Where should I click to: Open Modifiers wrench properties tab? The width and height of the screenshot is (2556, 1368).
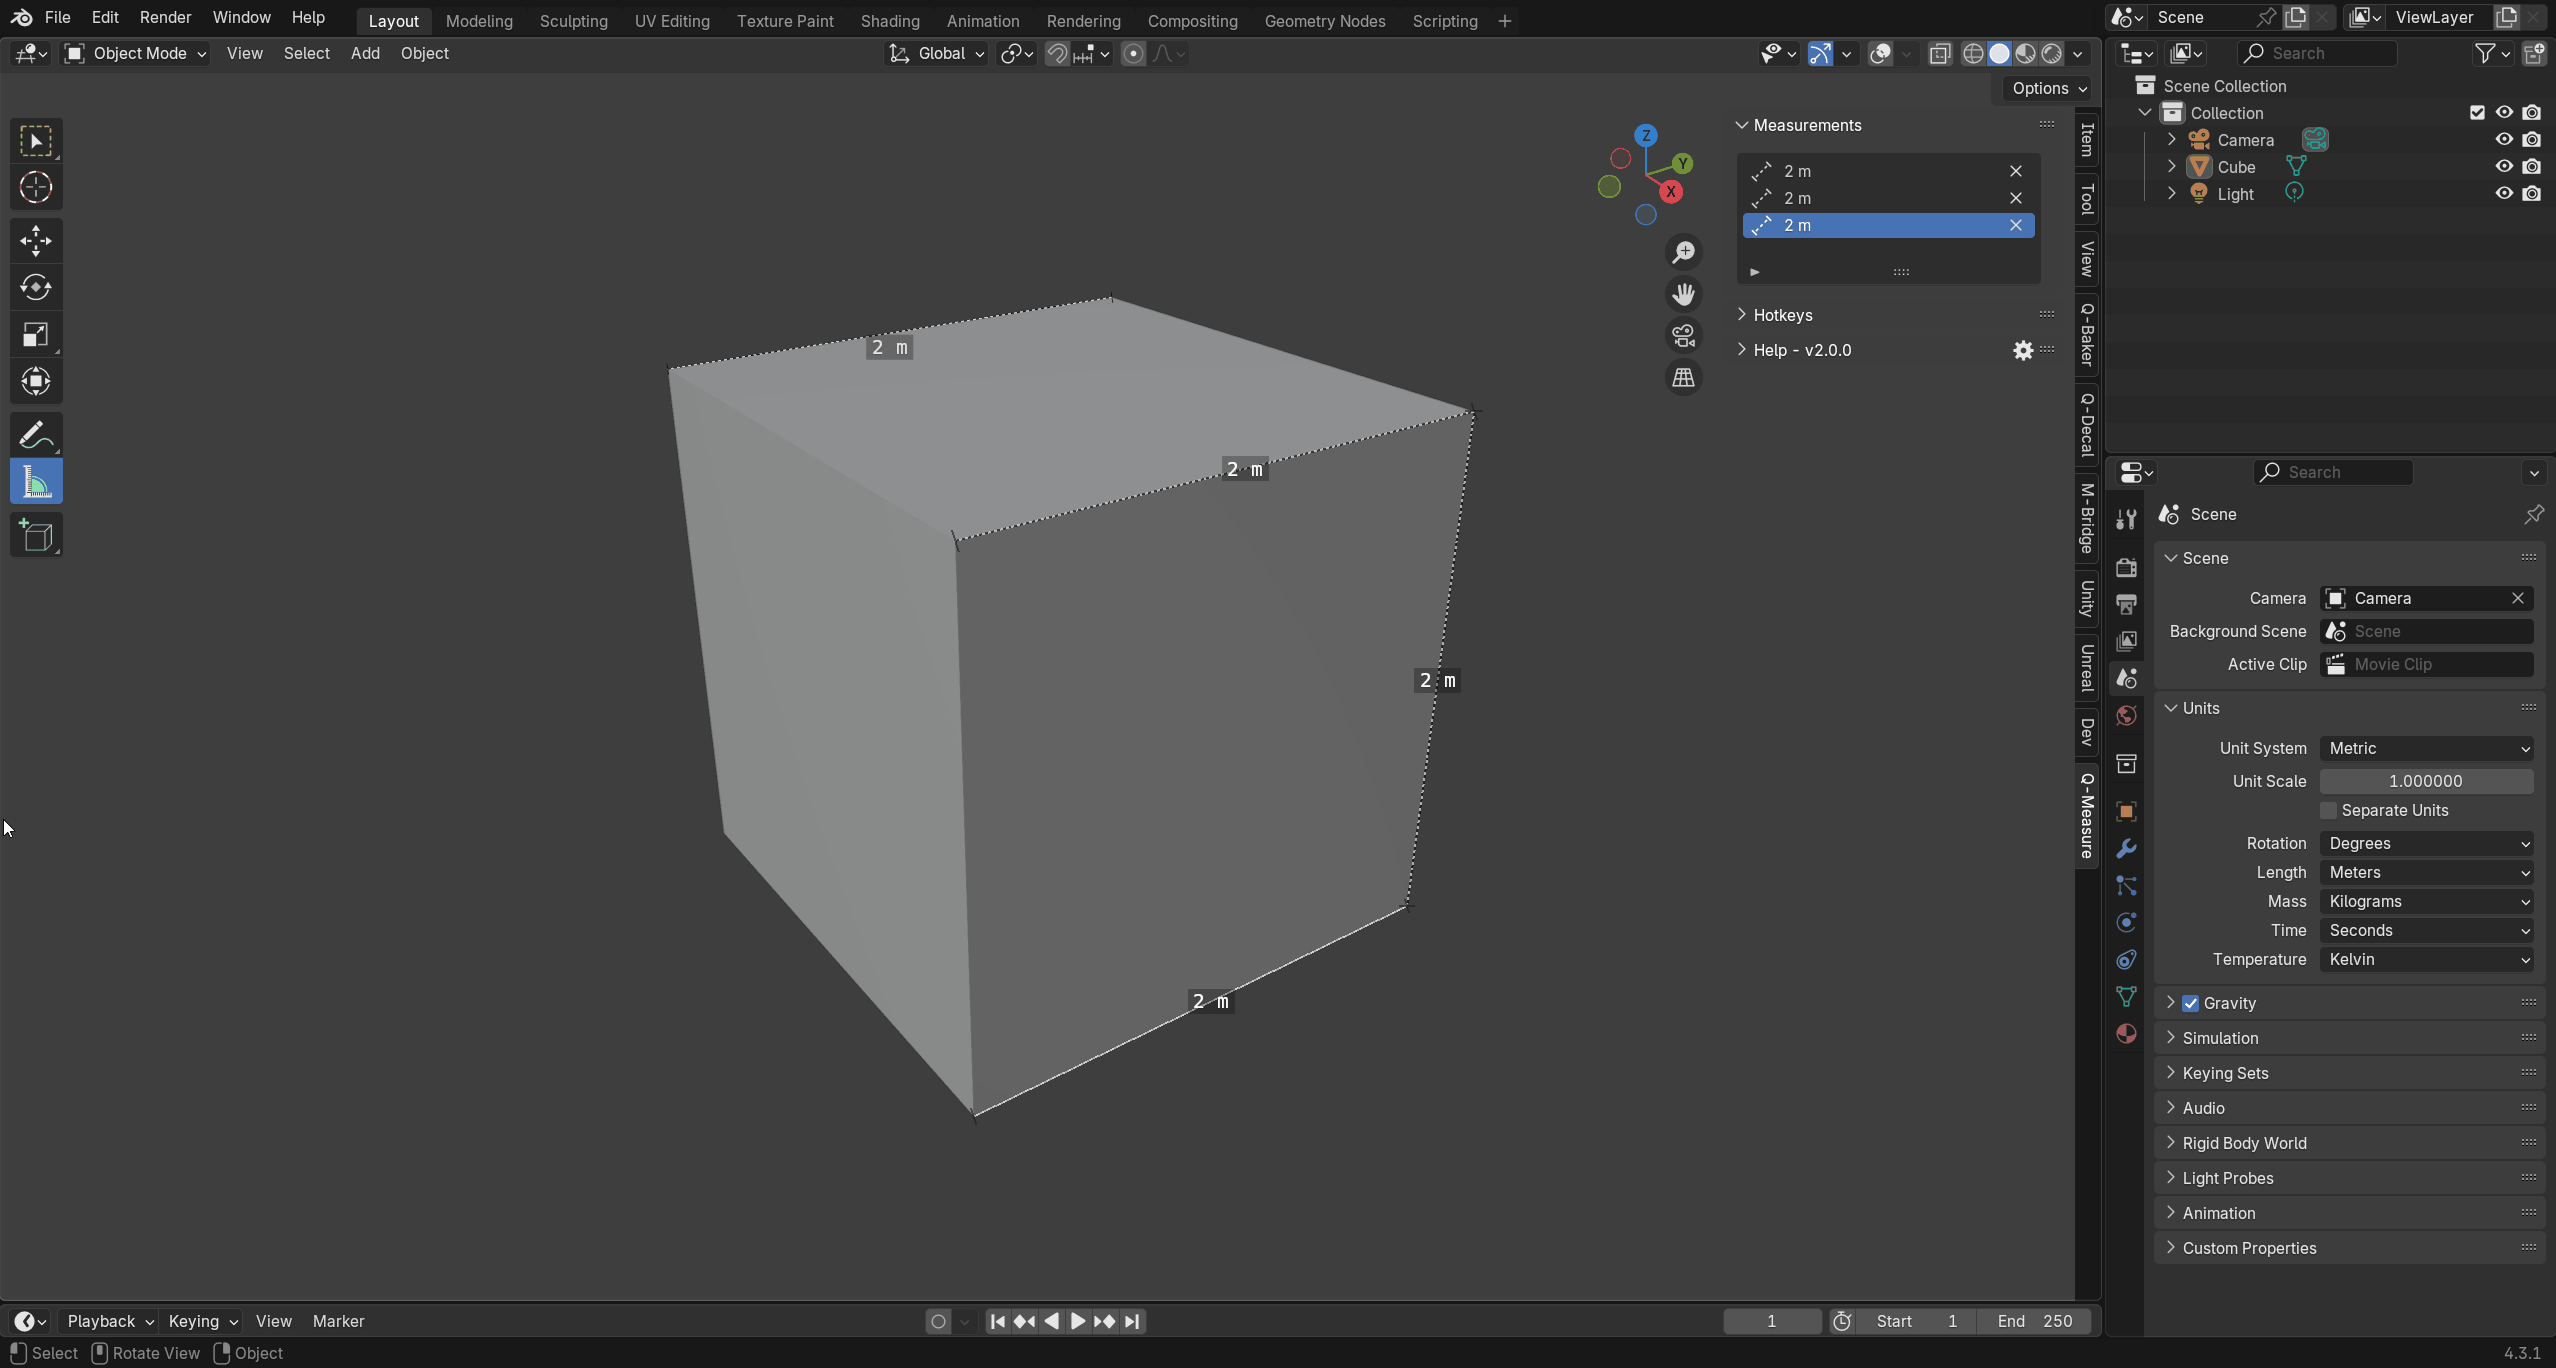pos(2126,848)
